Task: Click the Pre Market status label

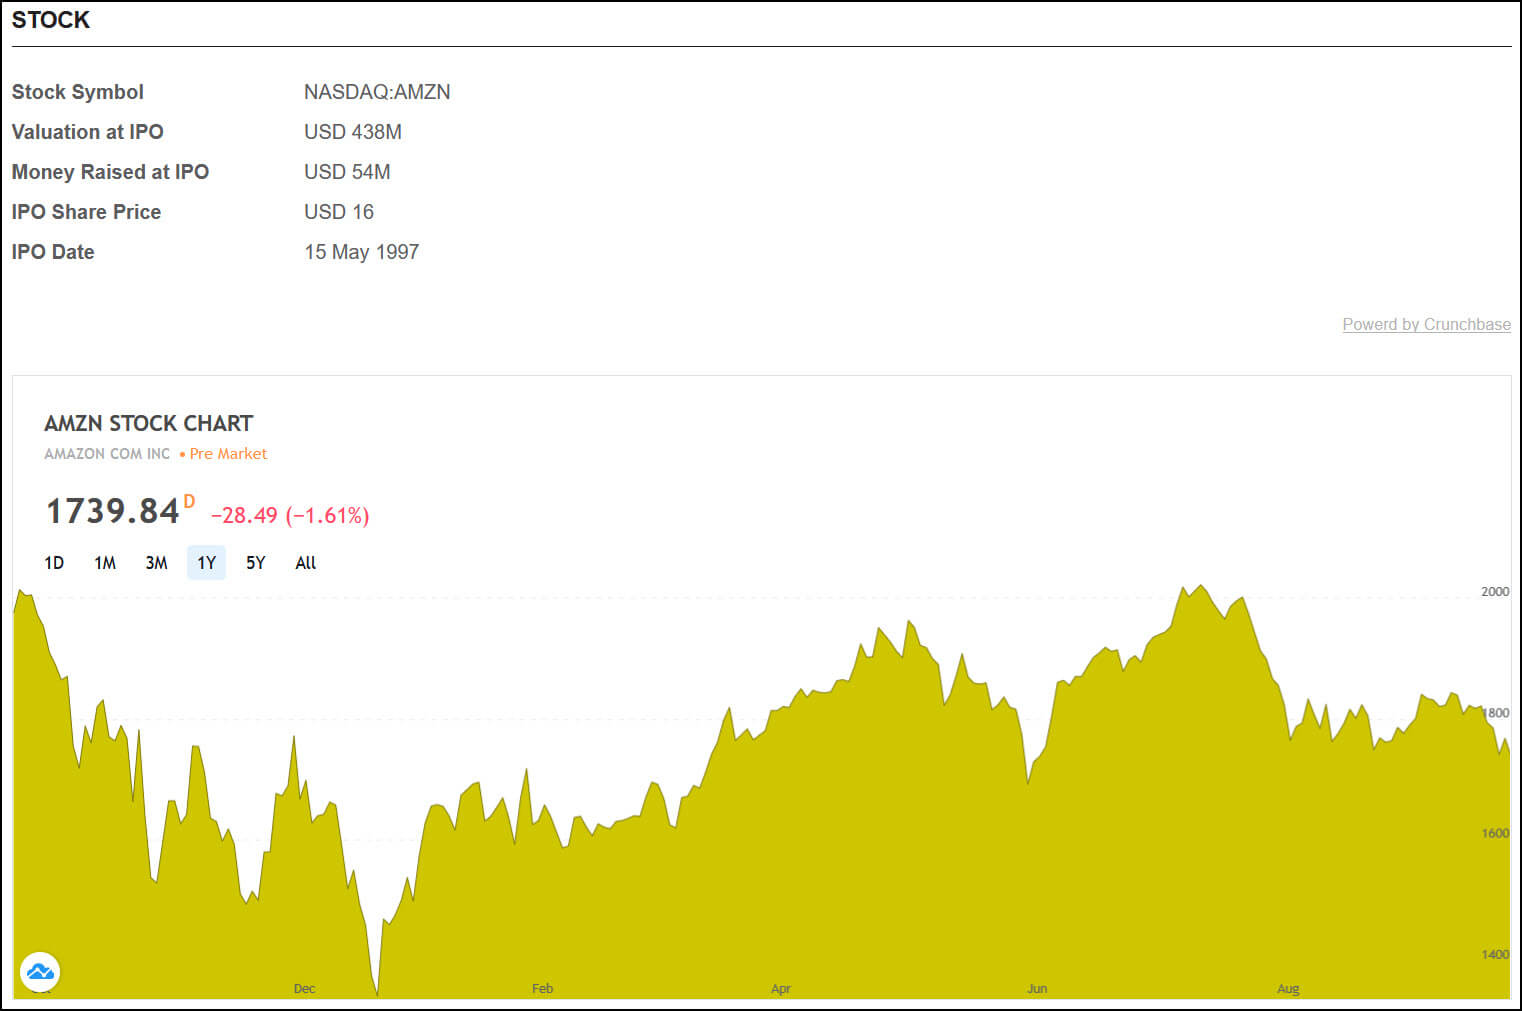Action: pyautogui.click(x=228, y=454)
